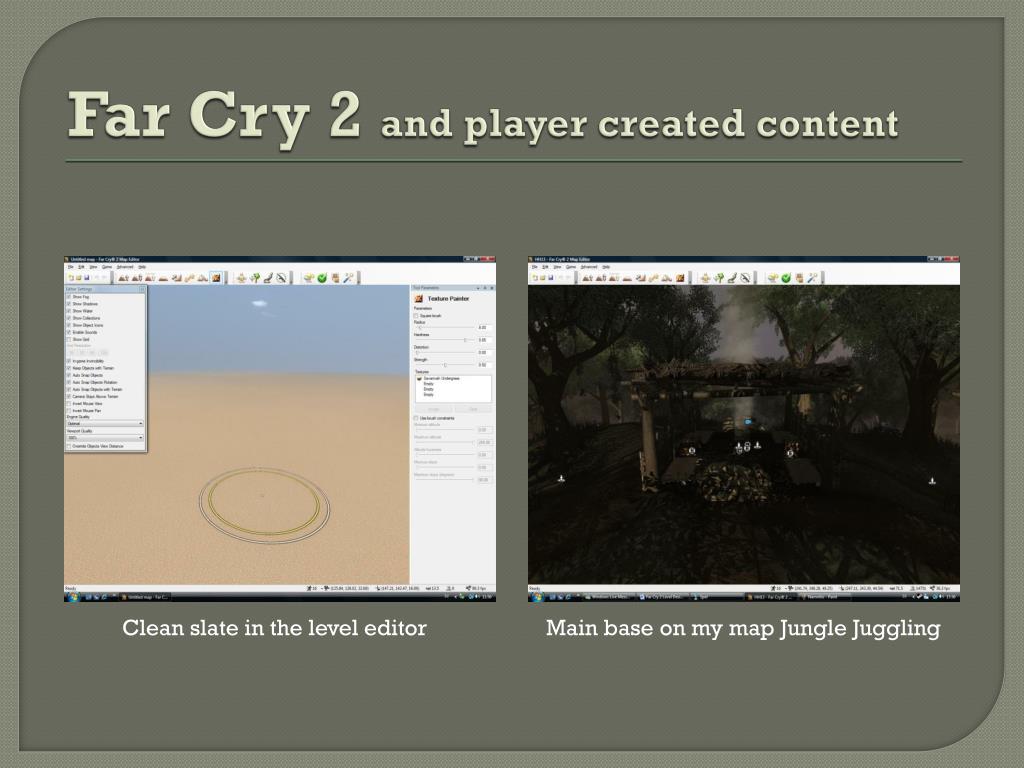Select the first terrain mountain tool in Jungle Juggling editor

click(587, 278)
